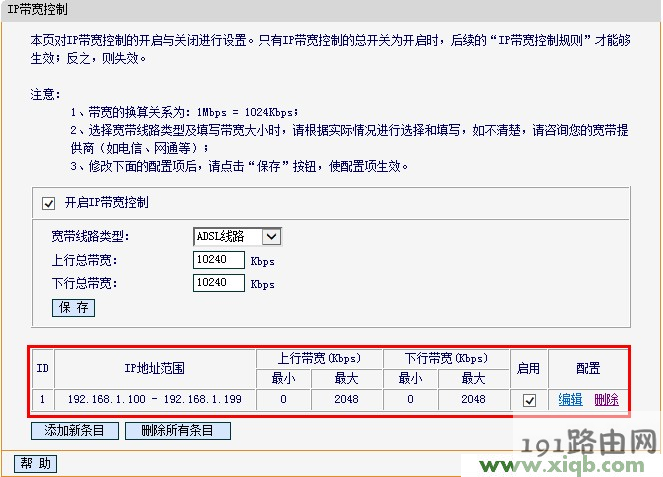Open the 编辑 link for rule 1

point(570,399)
